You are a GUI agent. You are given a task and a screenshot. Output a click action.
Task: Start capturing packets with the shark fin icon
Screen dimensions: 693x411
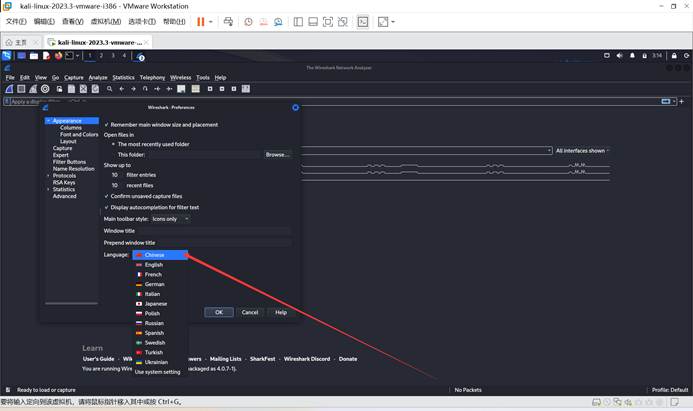[x=9, y=89]
